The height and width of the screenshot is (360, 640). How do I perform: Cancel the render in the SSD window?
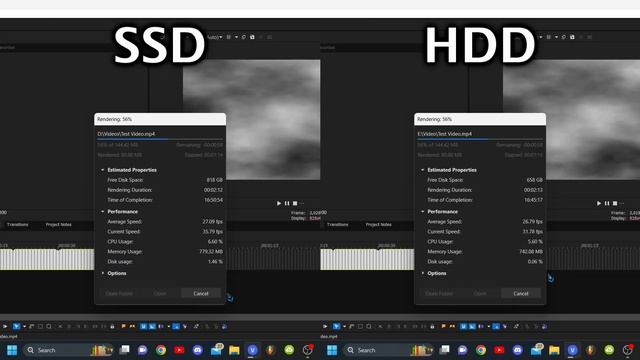(200, 293)
